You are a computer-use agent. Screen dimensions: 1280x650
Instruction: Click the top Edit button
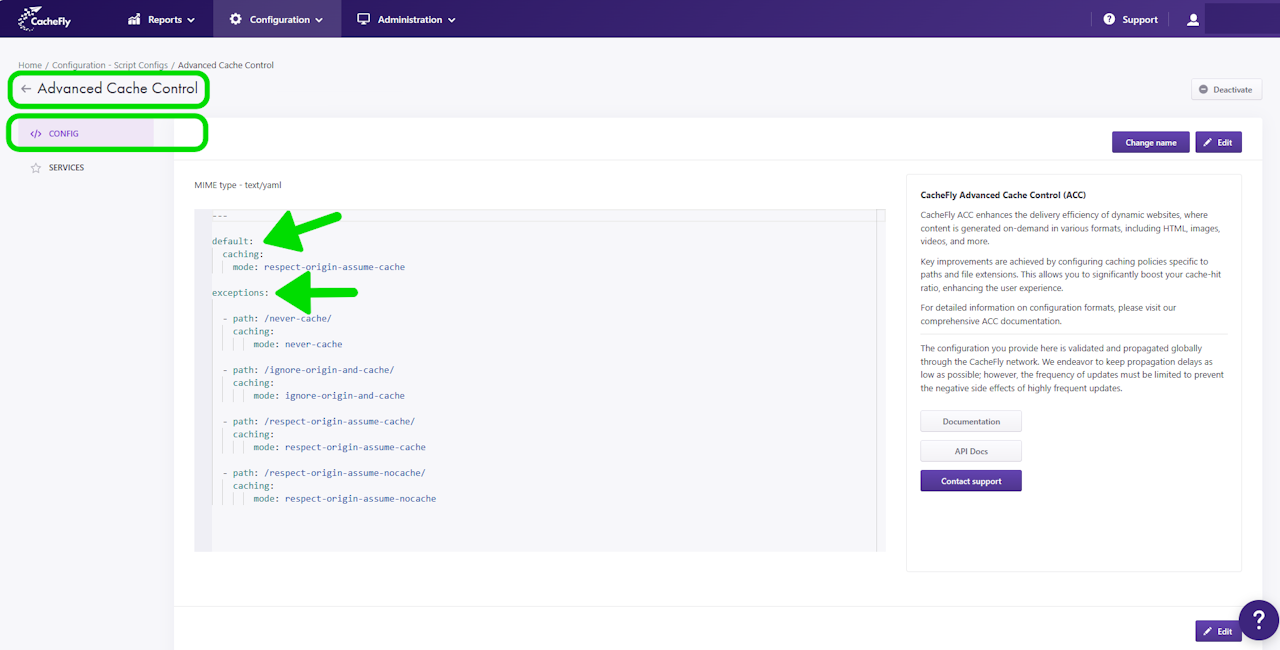click(1218, 142)
